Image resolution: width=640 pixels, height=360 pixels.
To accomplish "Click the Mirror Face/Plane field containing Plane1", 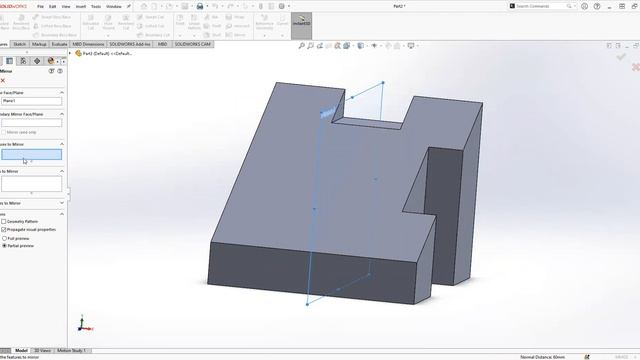I will tap(31, 101).
